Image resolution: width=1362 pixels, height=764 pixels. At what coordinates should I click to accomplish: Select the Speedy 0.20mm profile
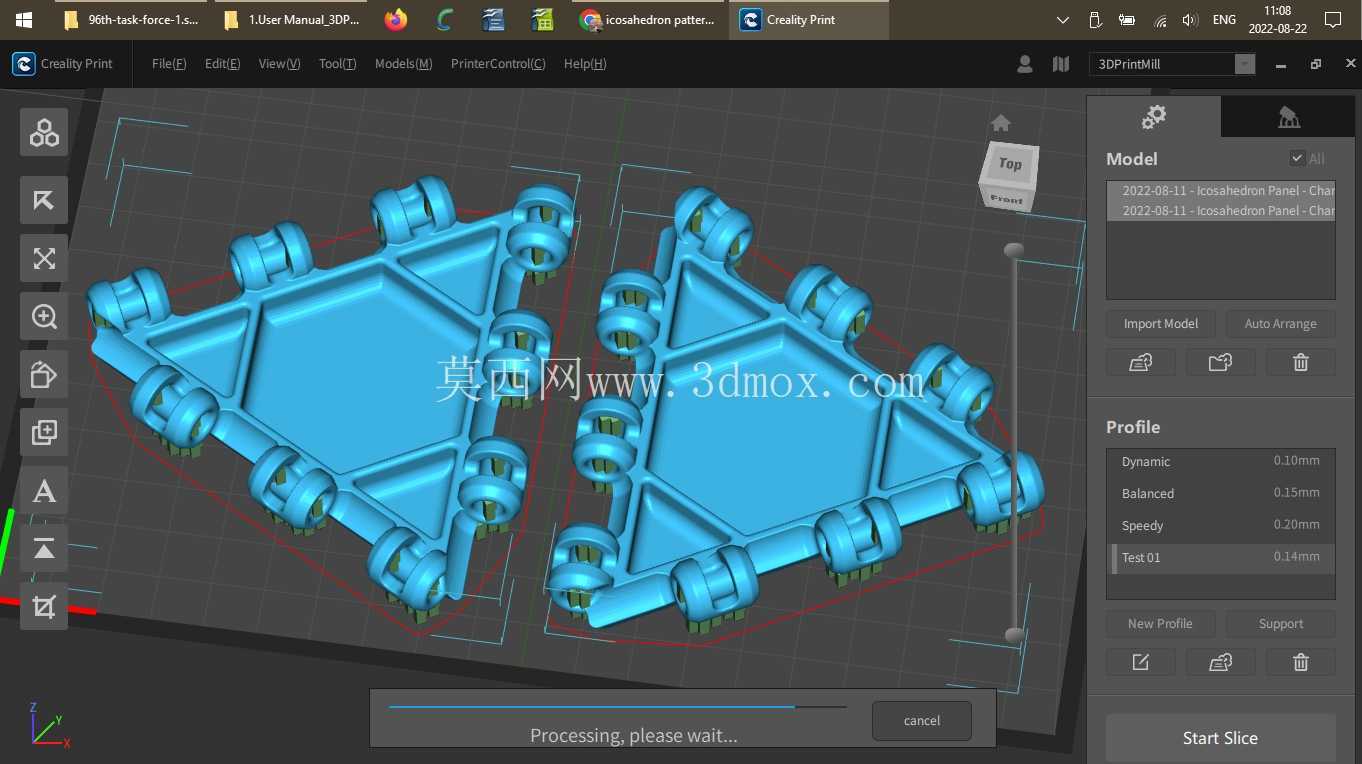(1220, 525)
